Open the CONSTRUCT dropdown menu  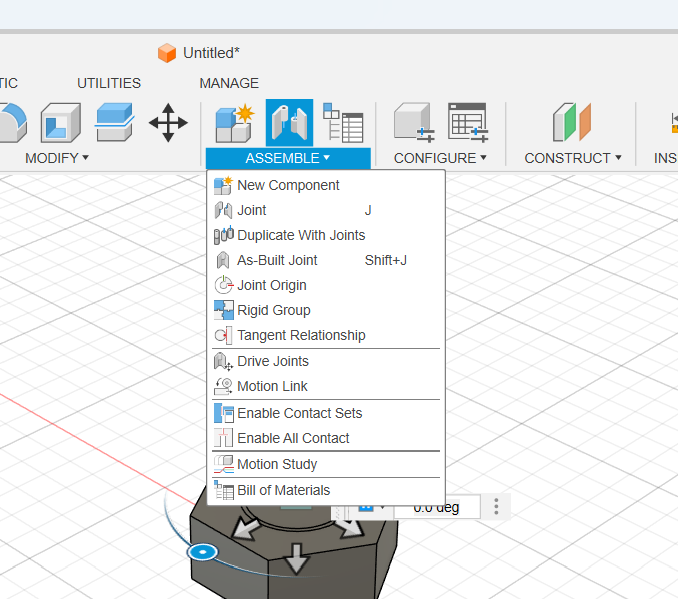[x=573, y=158]
